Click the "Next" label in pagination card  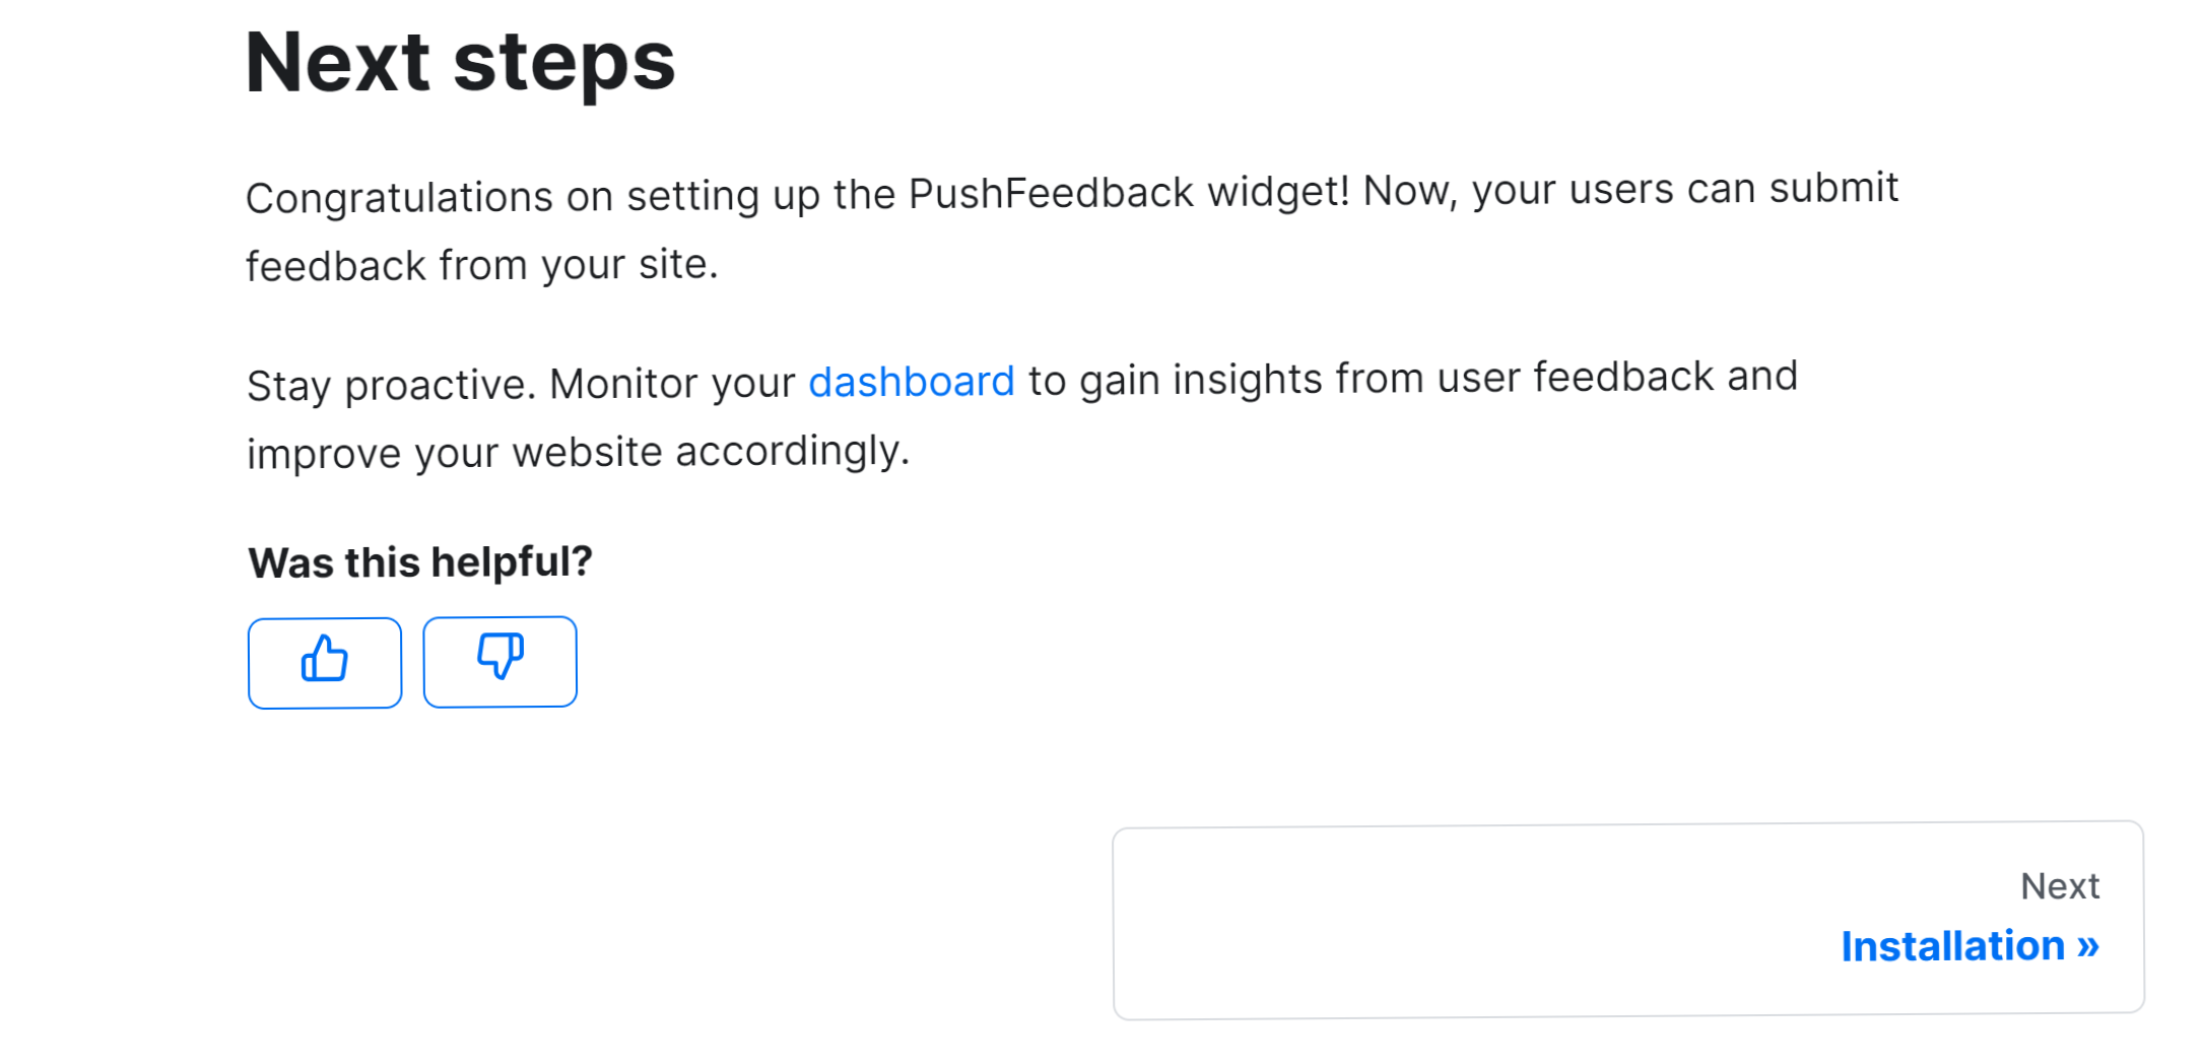(2059, 886)
